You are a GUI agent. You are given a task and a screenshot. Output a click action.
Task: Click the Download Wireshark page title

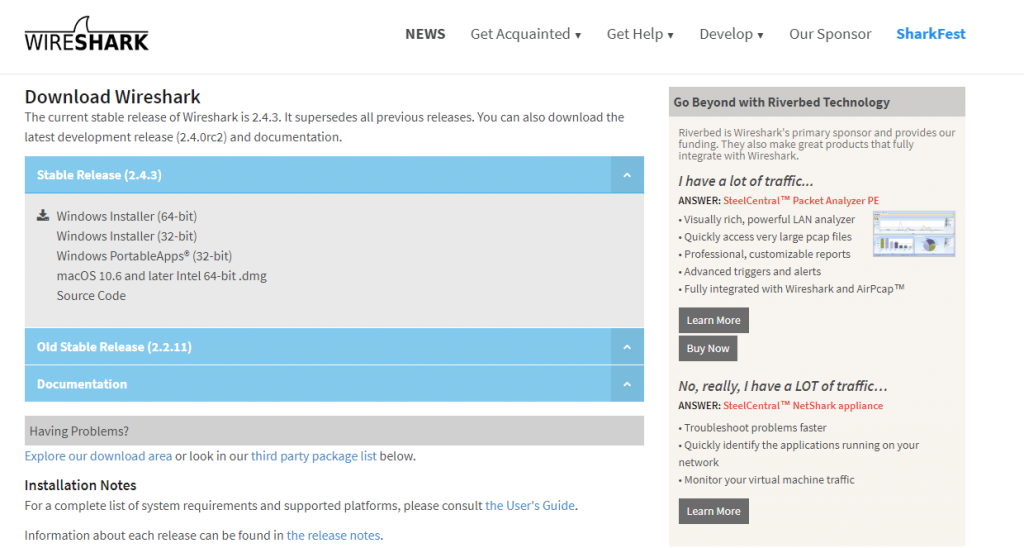click(x=112, y=97)
